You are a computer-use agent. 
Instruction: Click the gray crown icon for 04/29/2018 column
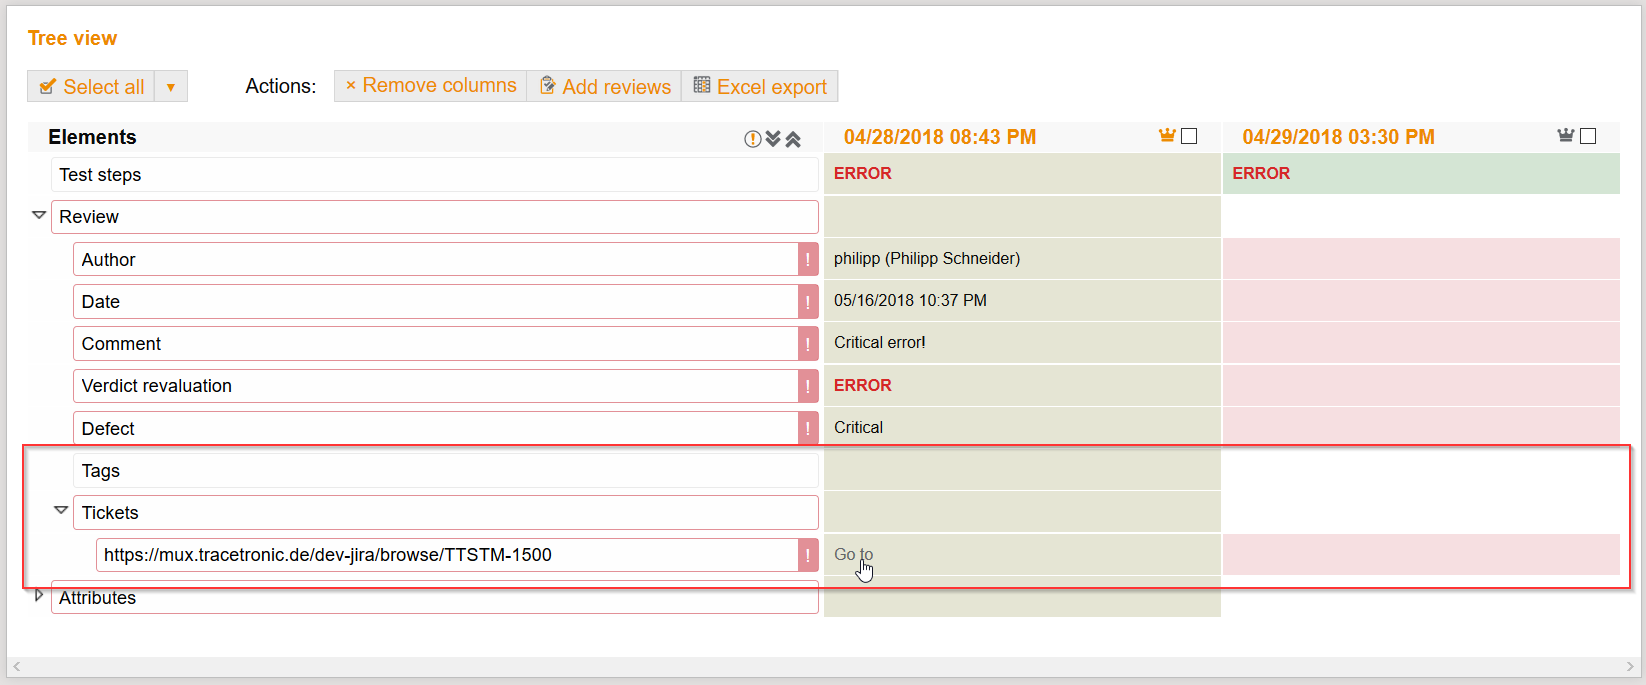click(x=1566, y=135)
